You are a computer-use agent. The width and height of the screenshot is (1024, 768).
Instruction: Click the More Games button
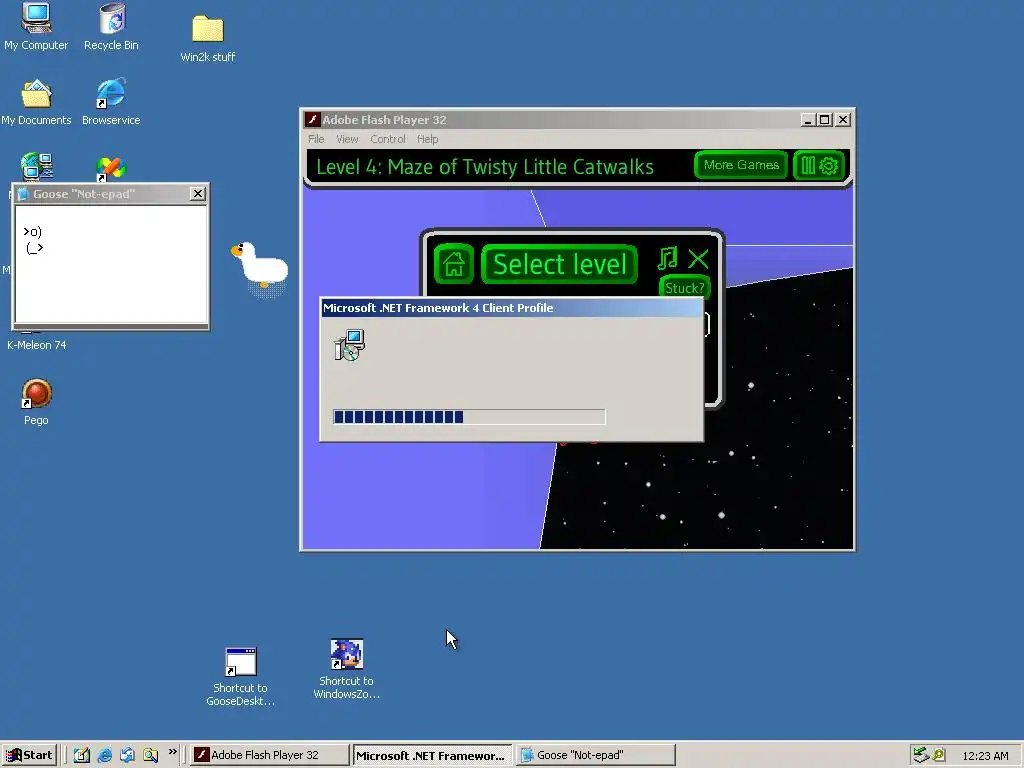click(741, 165)
